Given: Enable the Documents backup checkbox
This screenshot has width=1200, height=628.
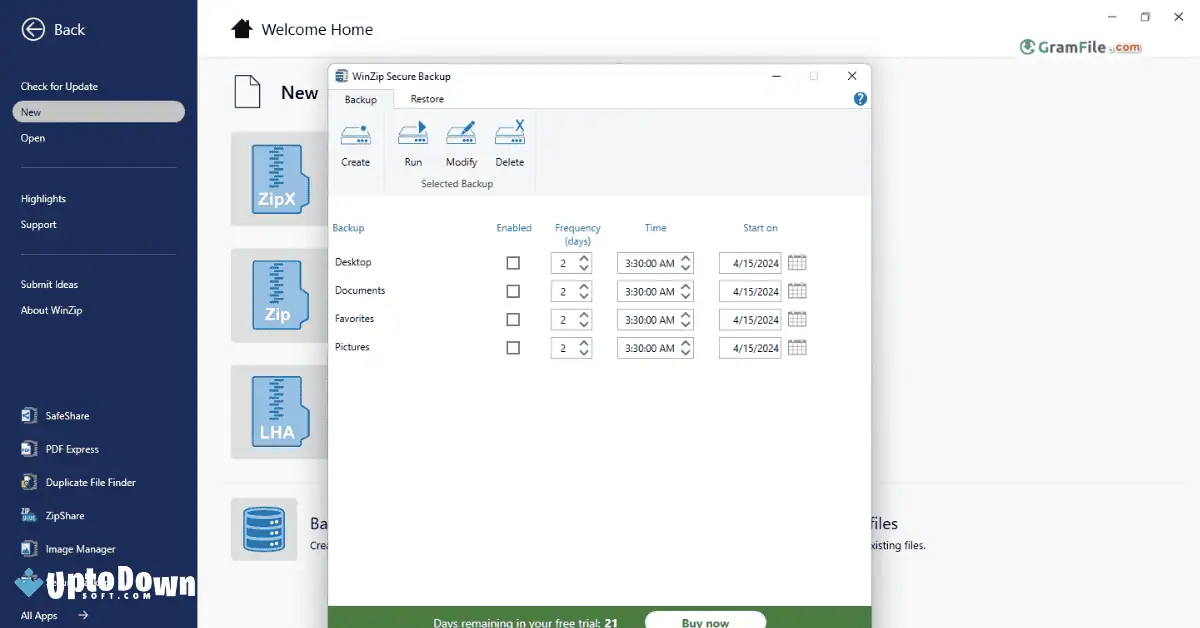Looking at the screenshot, I should point(513,291).
